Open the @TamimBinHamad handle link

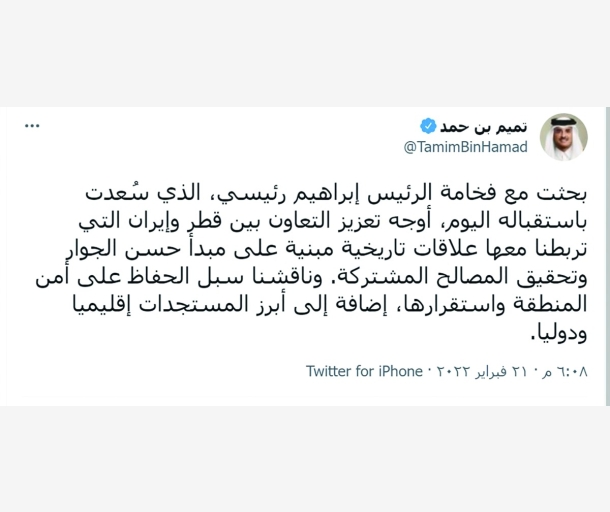coord(465,147)
